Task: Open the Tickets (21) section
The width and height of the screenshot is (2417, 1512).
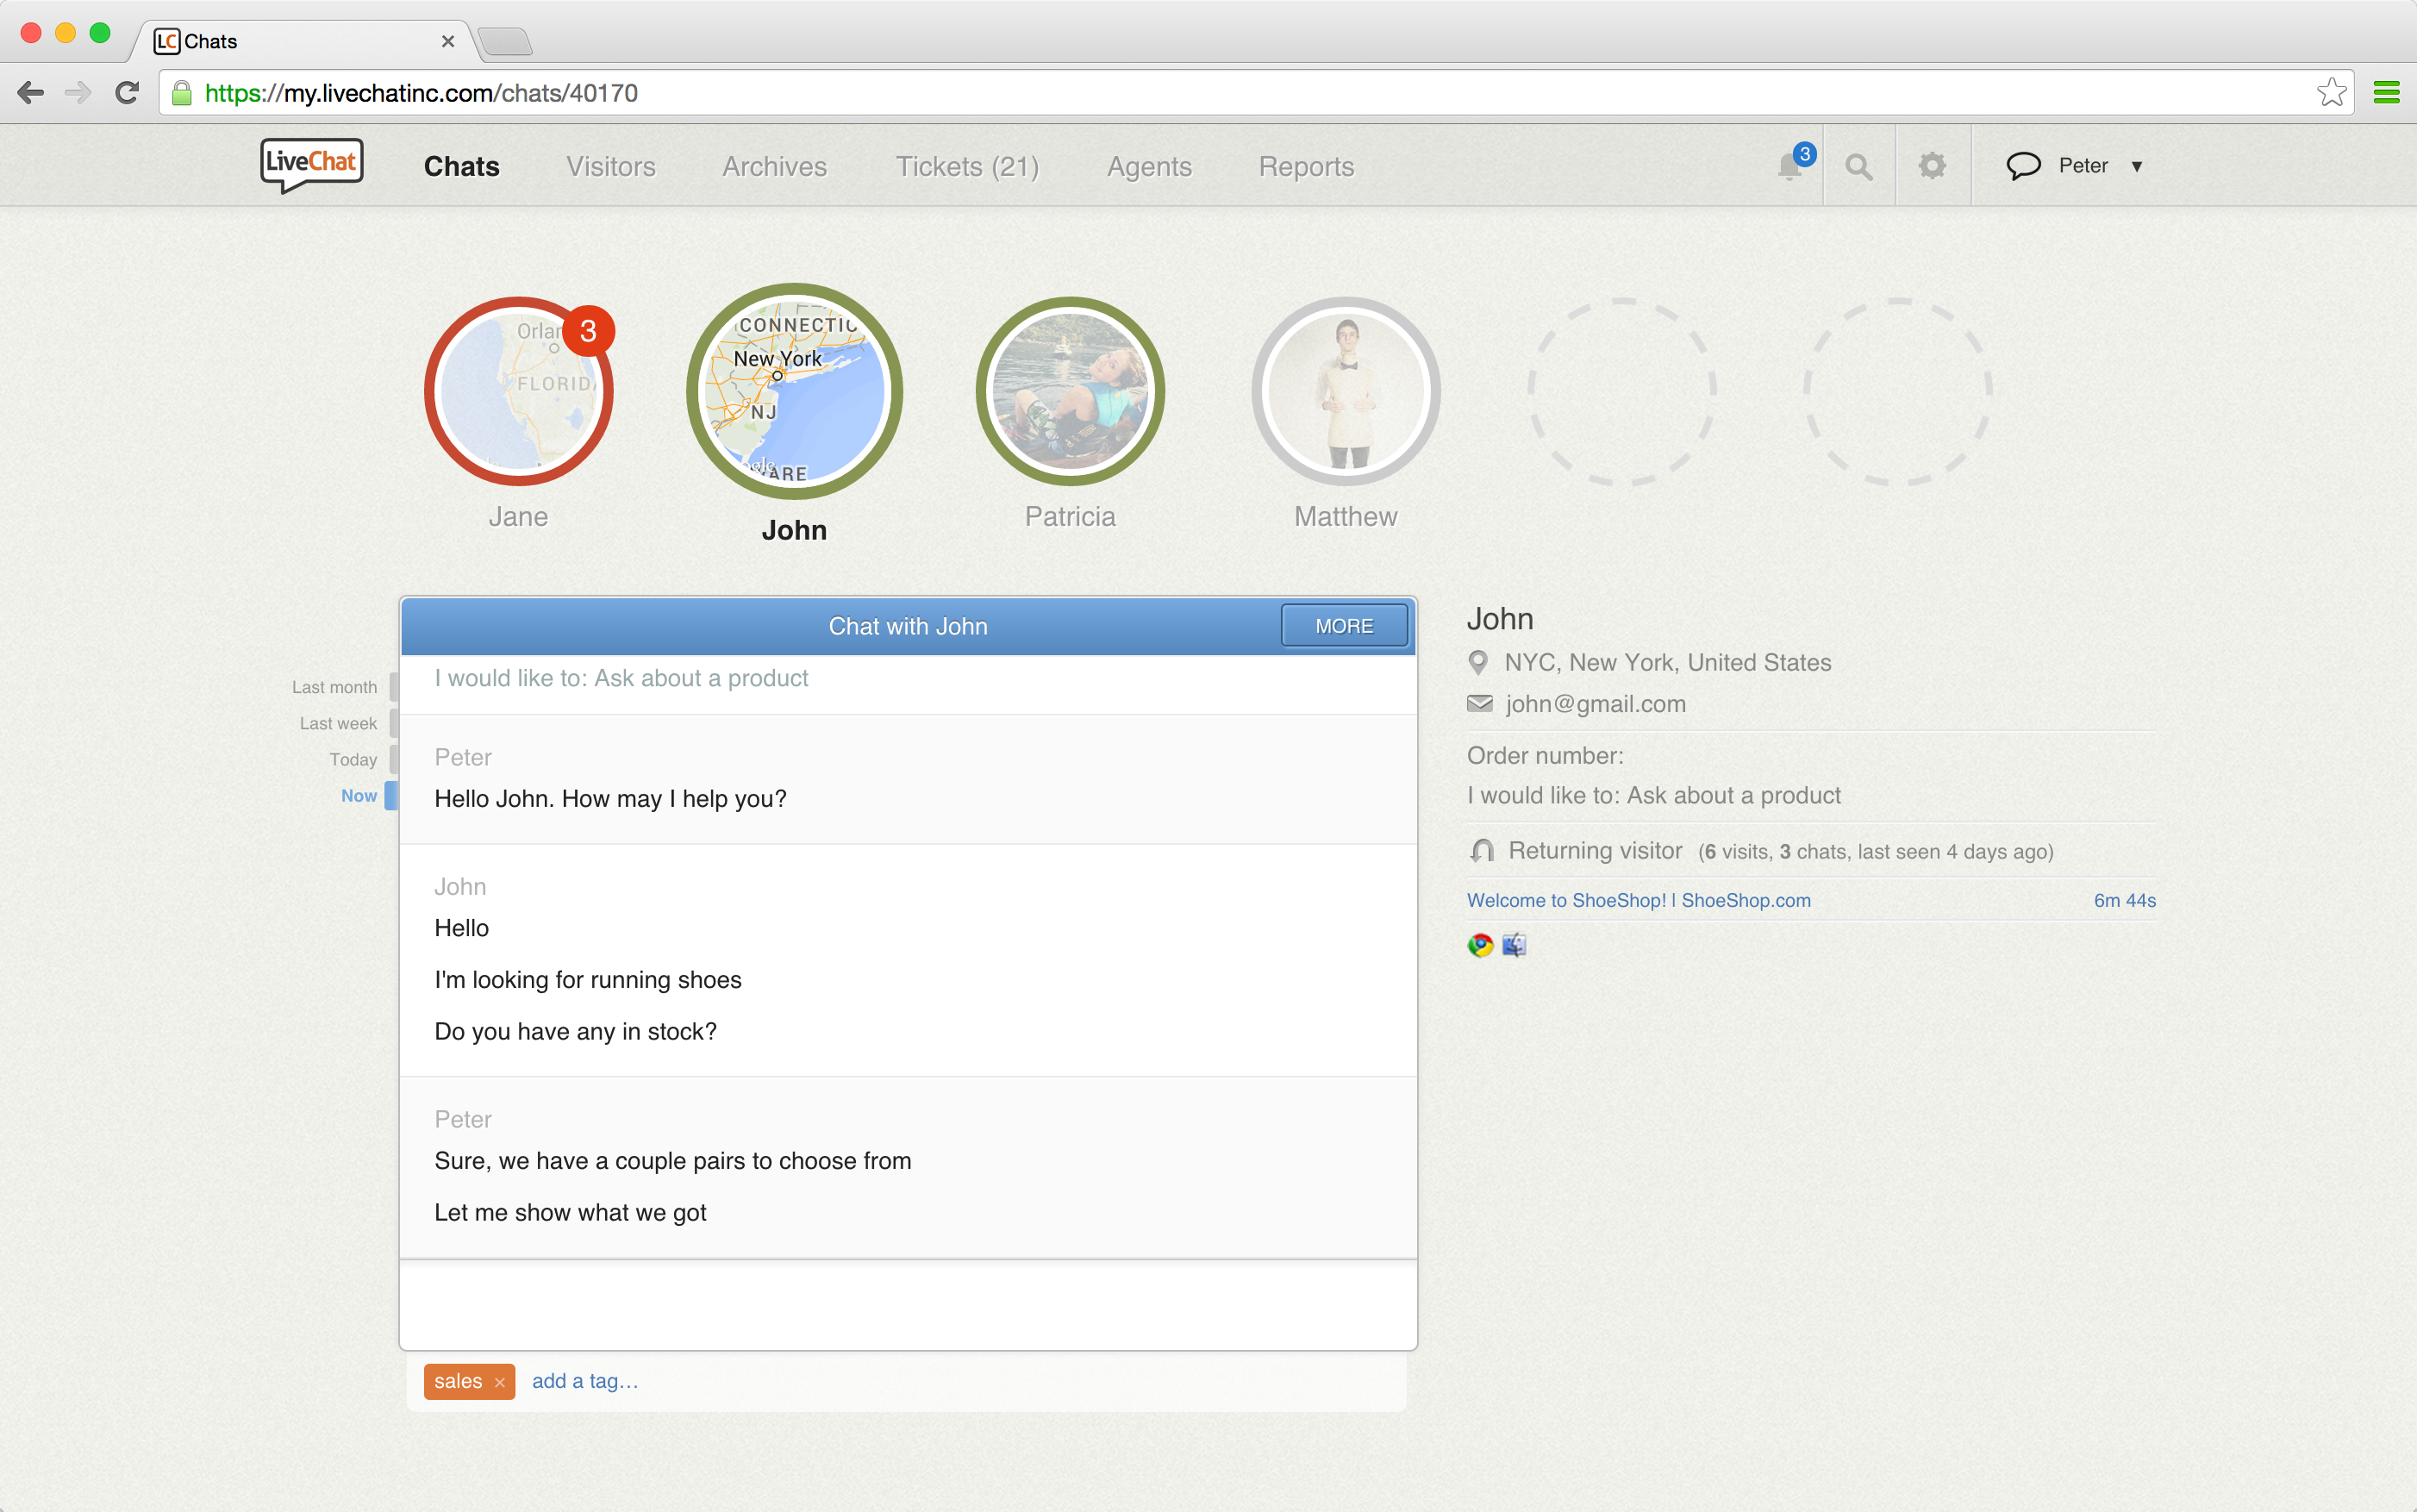Action: [966, 166]
